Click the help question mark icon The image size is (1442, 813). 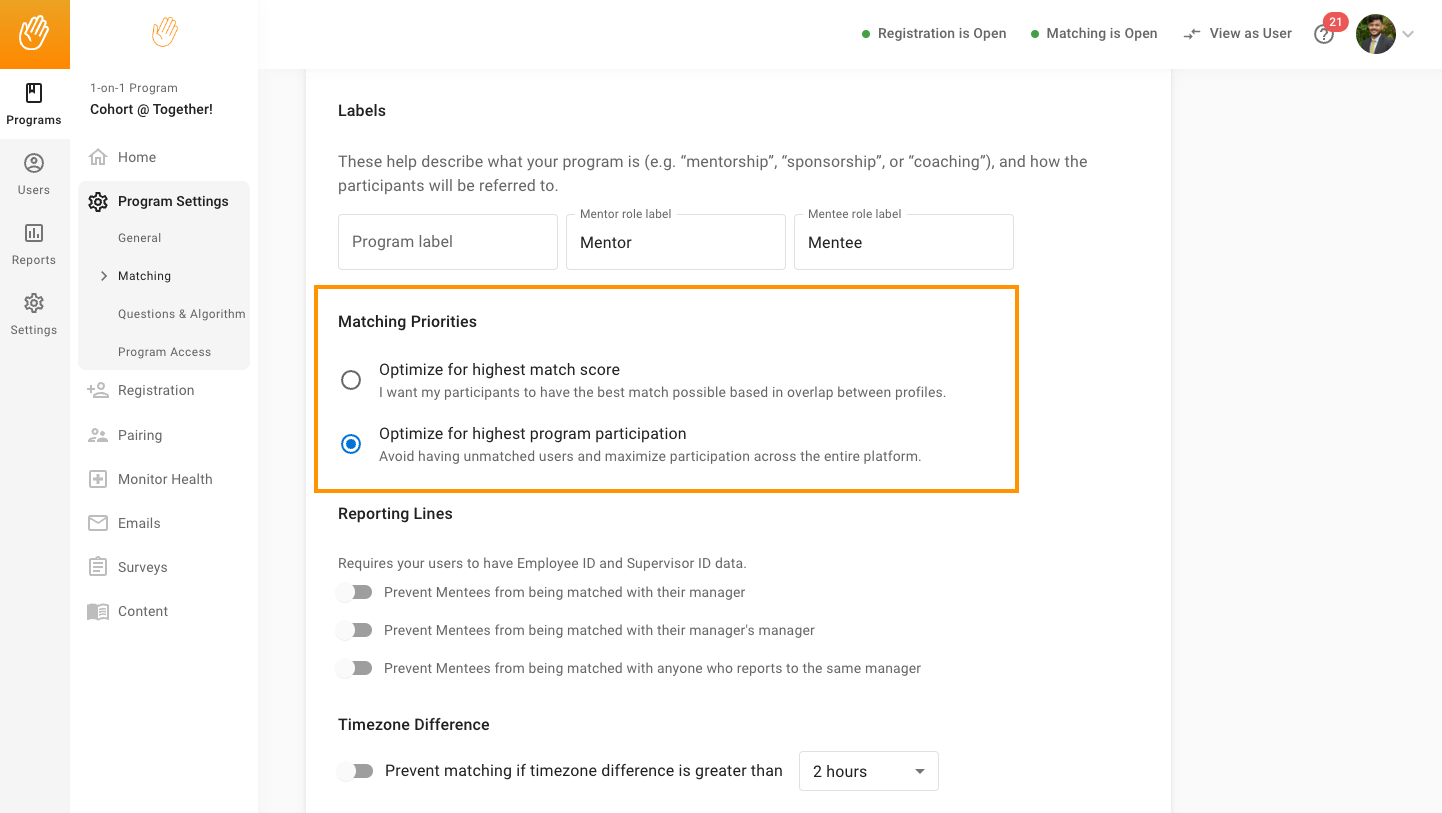click(1324, 35)
